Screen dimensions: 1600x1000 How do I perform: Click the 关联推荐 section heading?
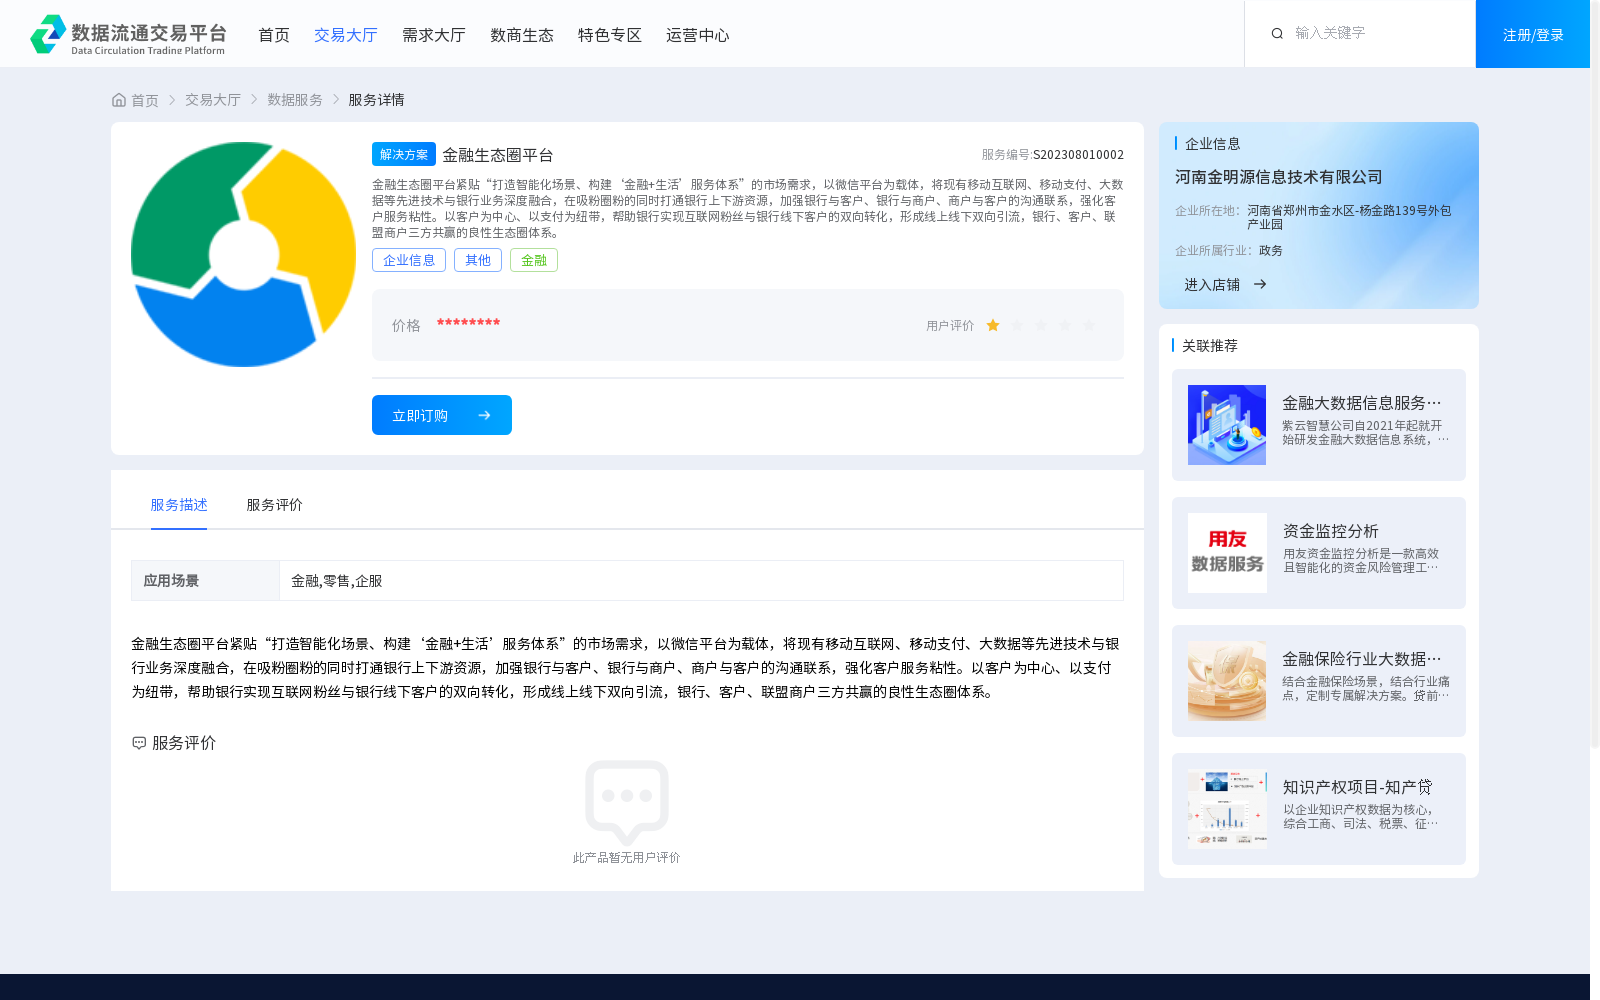1210,346
